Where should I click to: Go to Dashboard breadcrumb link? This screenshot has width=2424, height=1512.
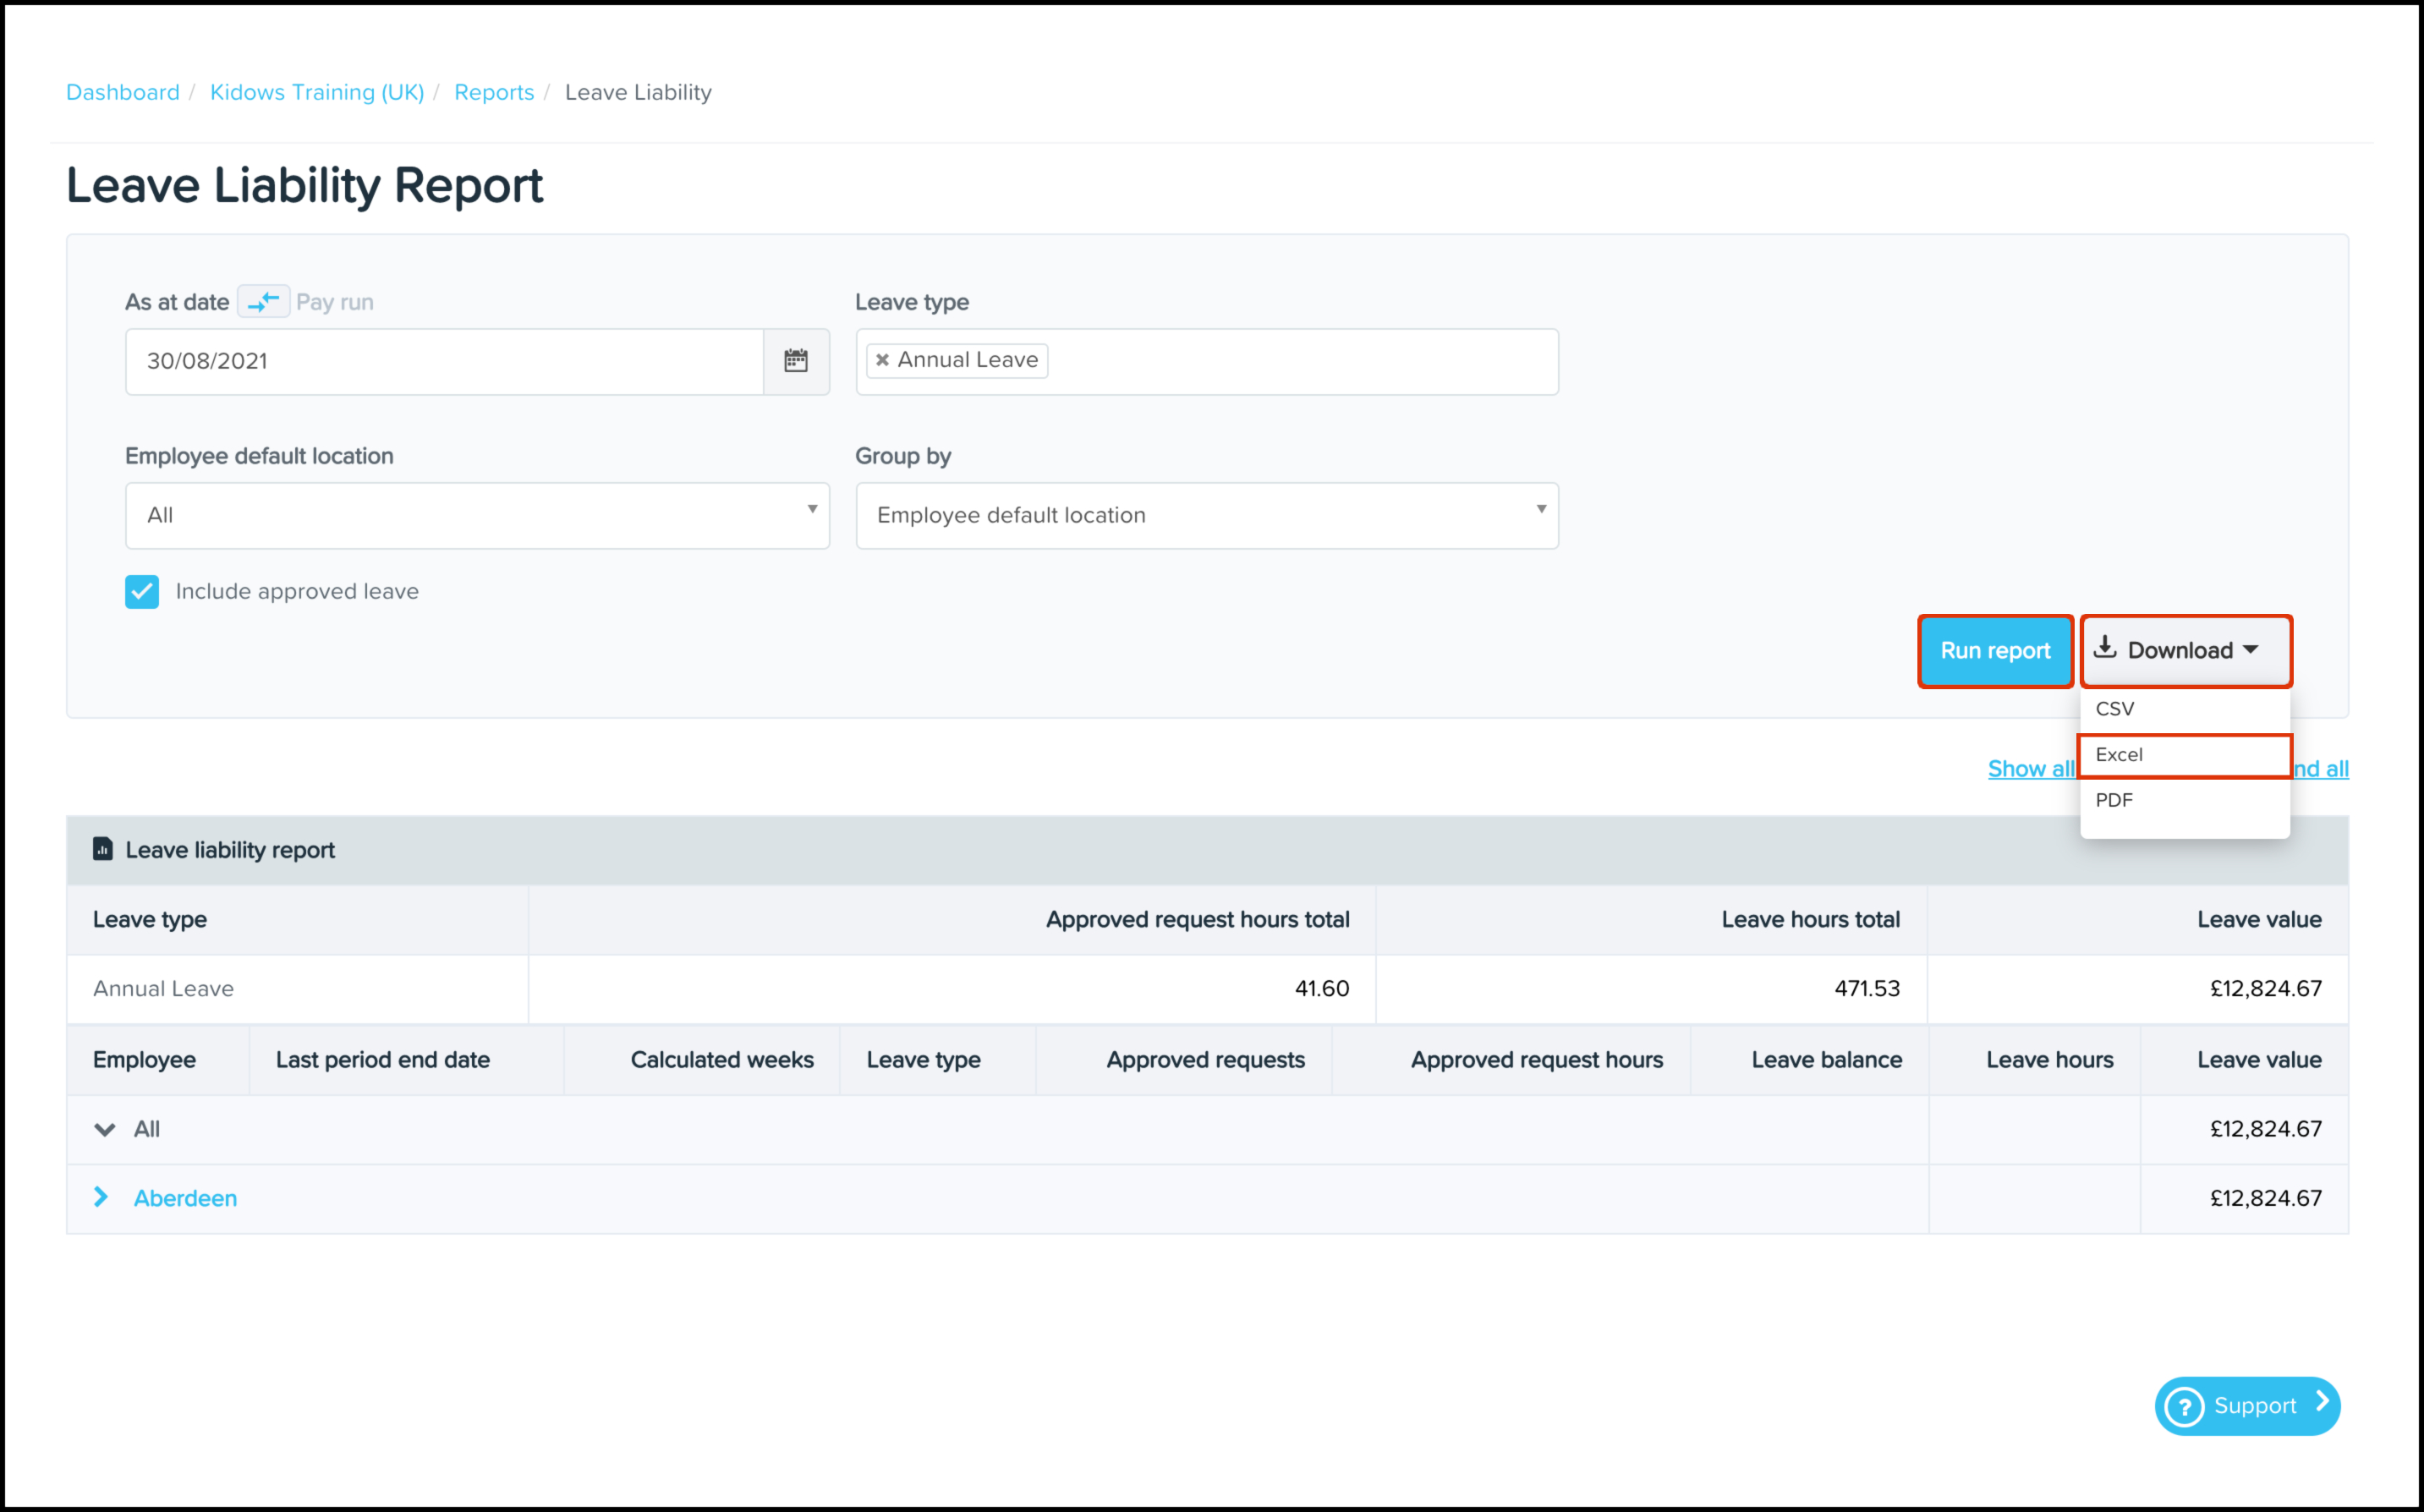123,92
